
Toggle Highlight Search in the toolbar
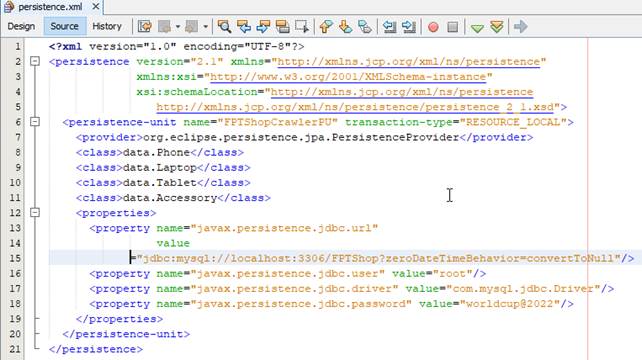tap(283, 27)
